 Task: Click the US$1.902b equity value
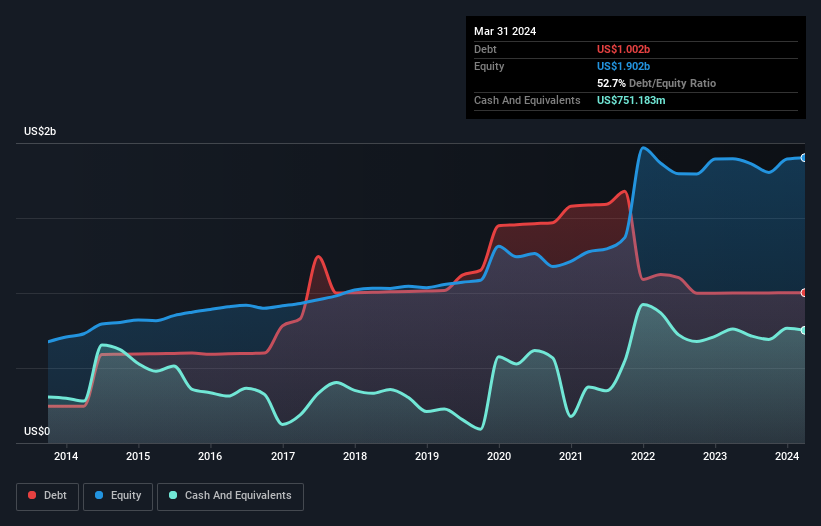(x=623, y=66)
